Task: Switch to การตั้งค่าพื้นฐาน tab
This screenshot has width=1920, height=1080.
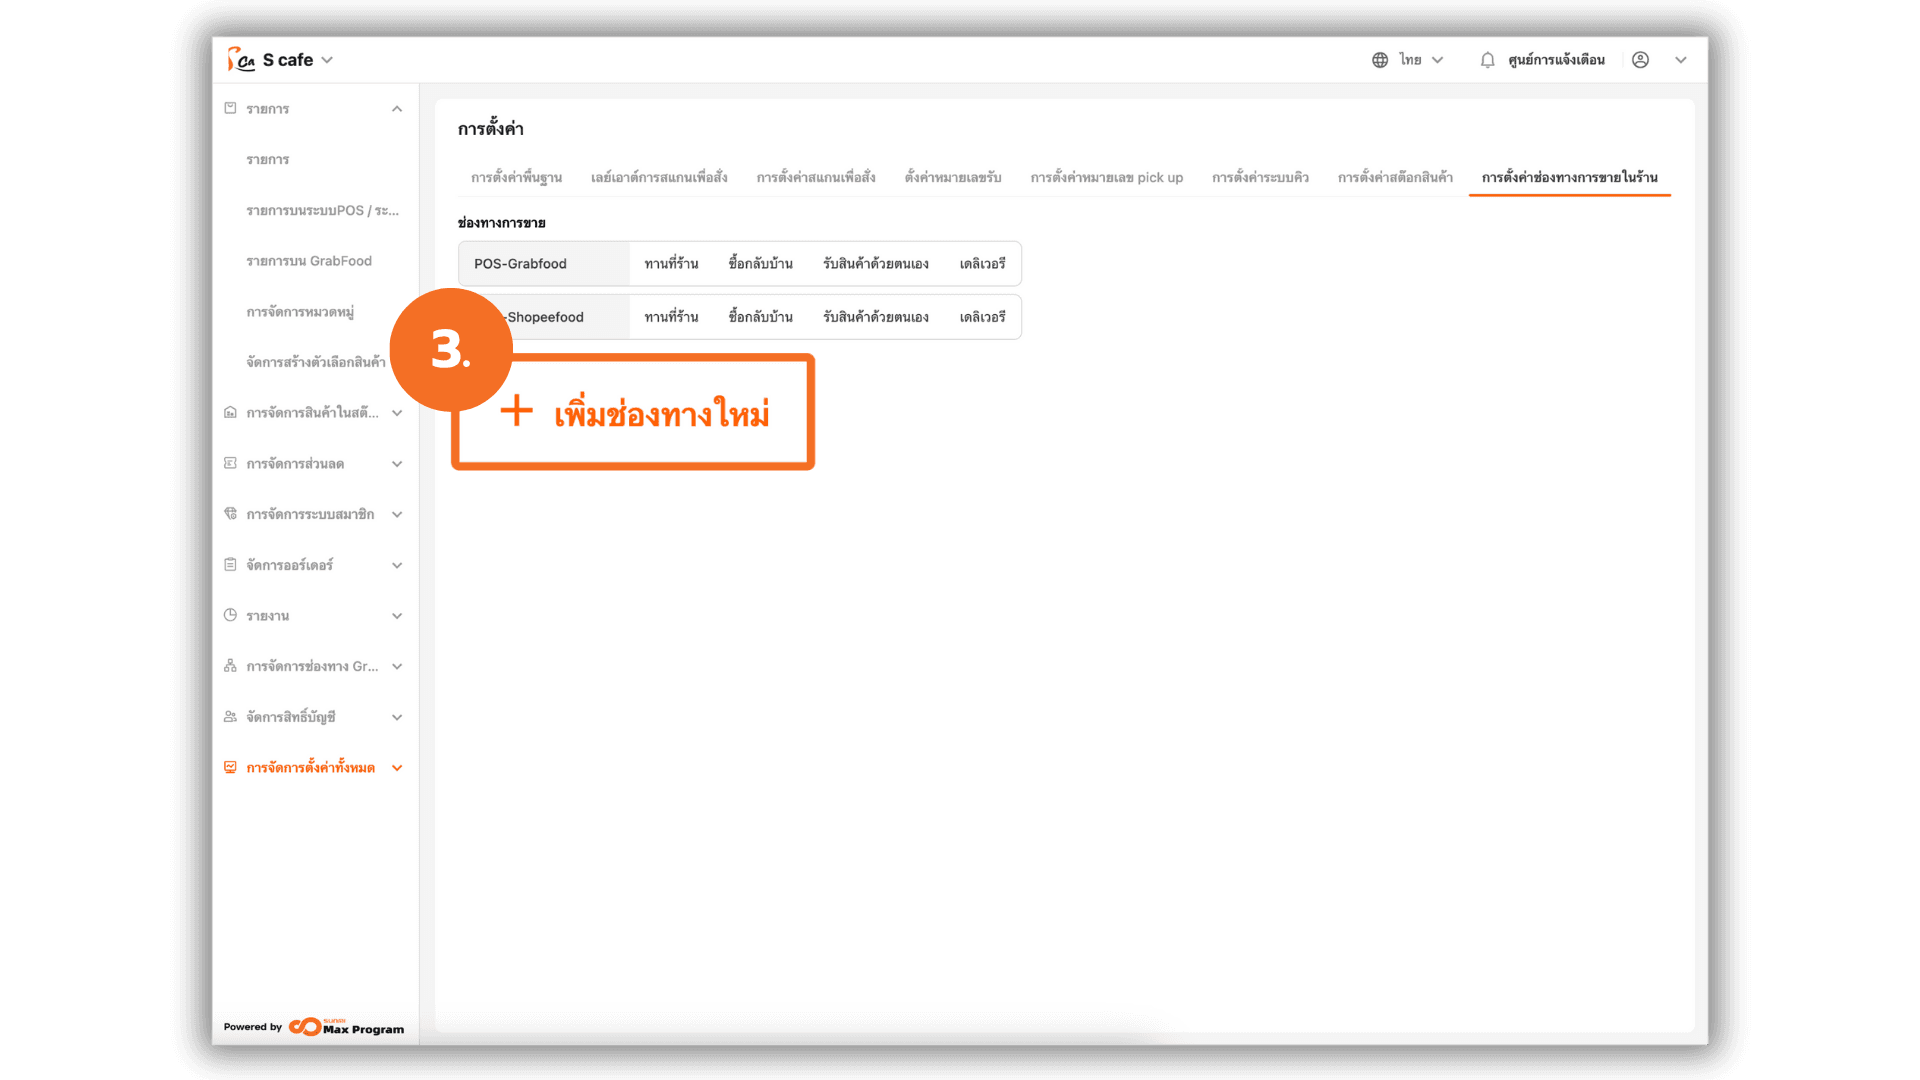Action: pyautogui.click(x=516, y=178)
